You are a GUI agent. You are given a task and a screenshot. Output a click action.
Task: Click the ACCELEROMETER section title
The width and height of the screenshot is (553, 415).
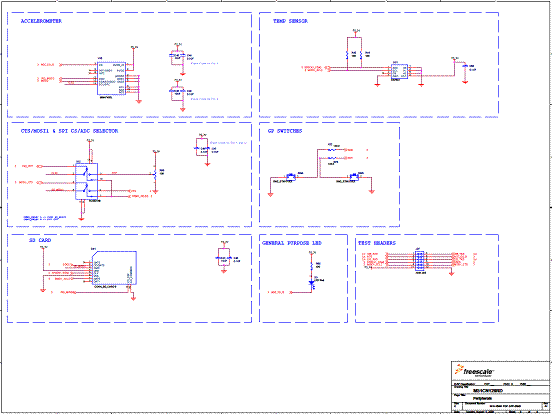click(x=41, y=21)
